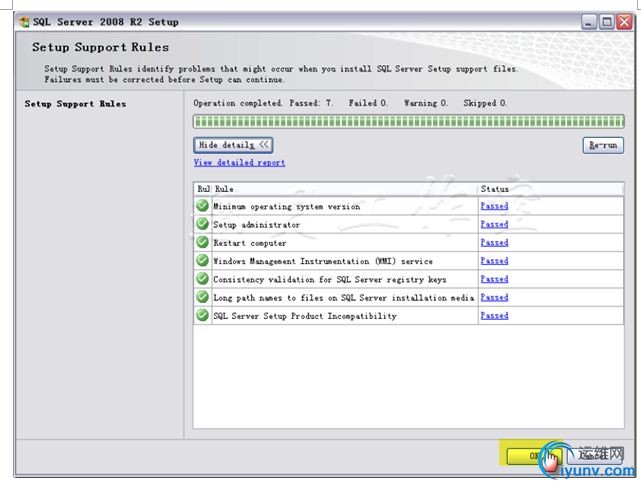
Task: Open the View detailed report link
Action: (x=239, y=163)
